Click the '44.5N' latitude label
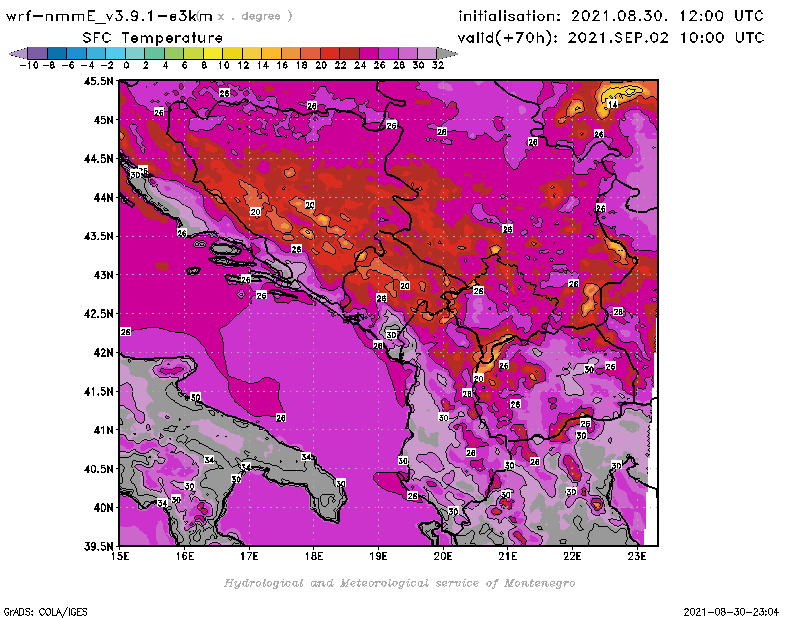The width and height of the screenshot is (800, 618). [x=98, y=159]
